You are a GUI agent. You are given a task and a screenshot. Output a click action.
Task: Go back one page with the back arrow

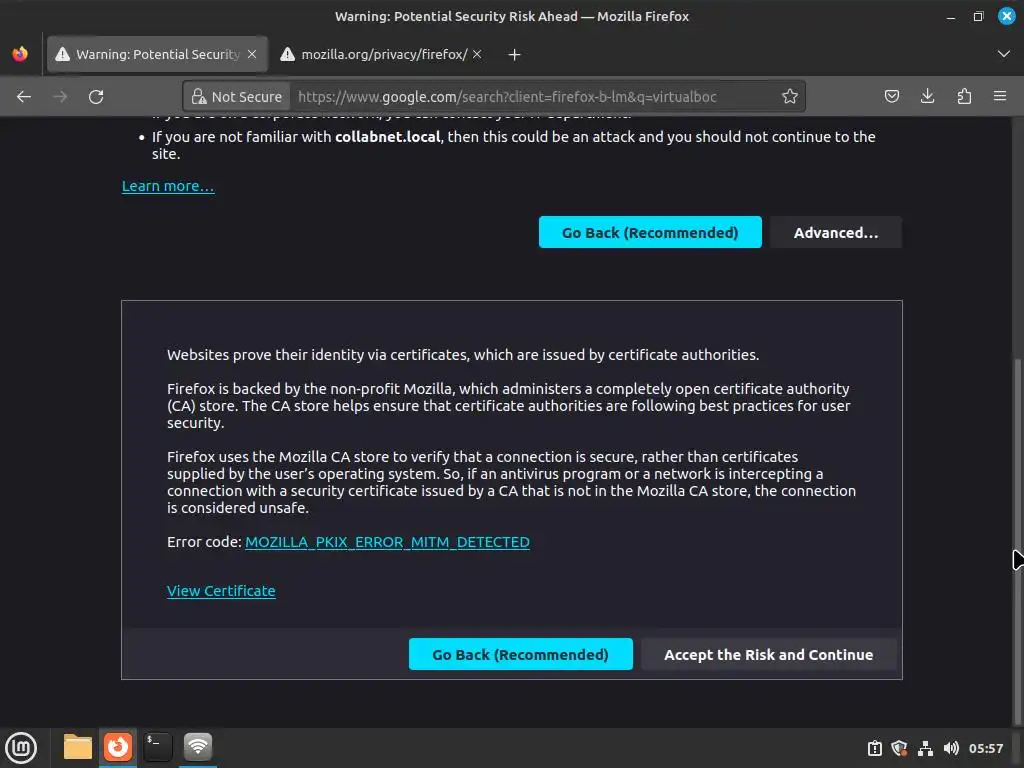[x=24, y=97]
